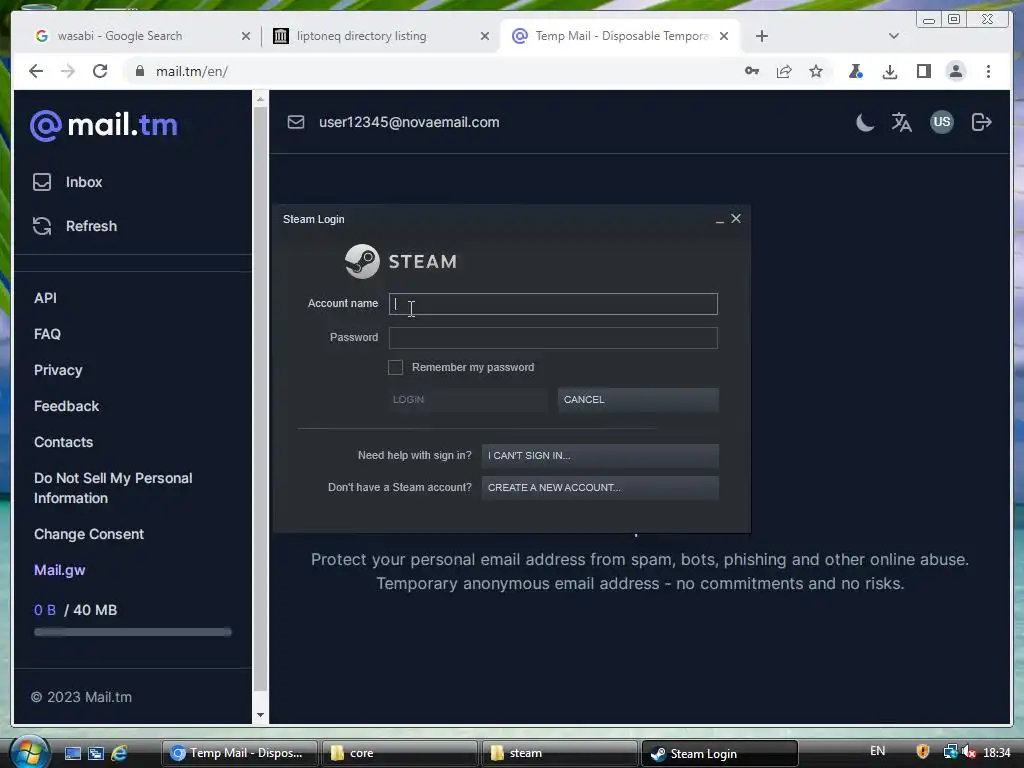Viewport: 1024px width, 768px height.
Task: Click the padlock site info icon
Action: (x=140, y=71)
